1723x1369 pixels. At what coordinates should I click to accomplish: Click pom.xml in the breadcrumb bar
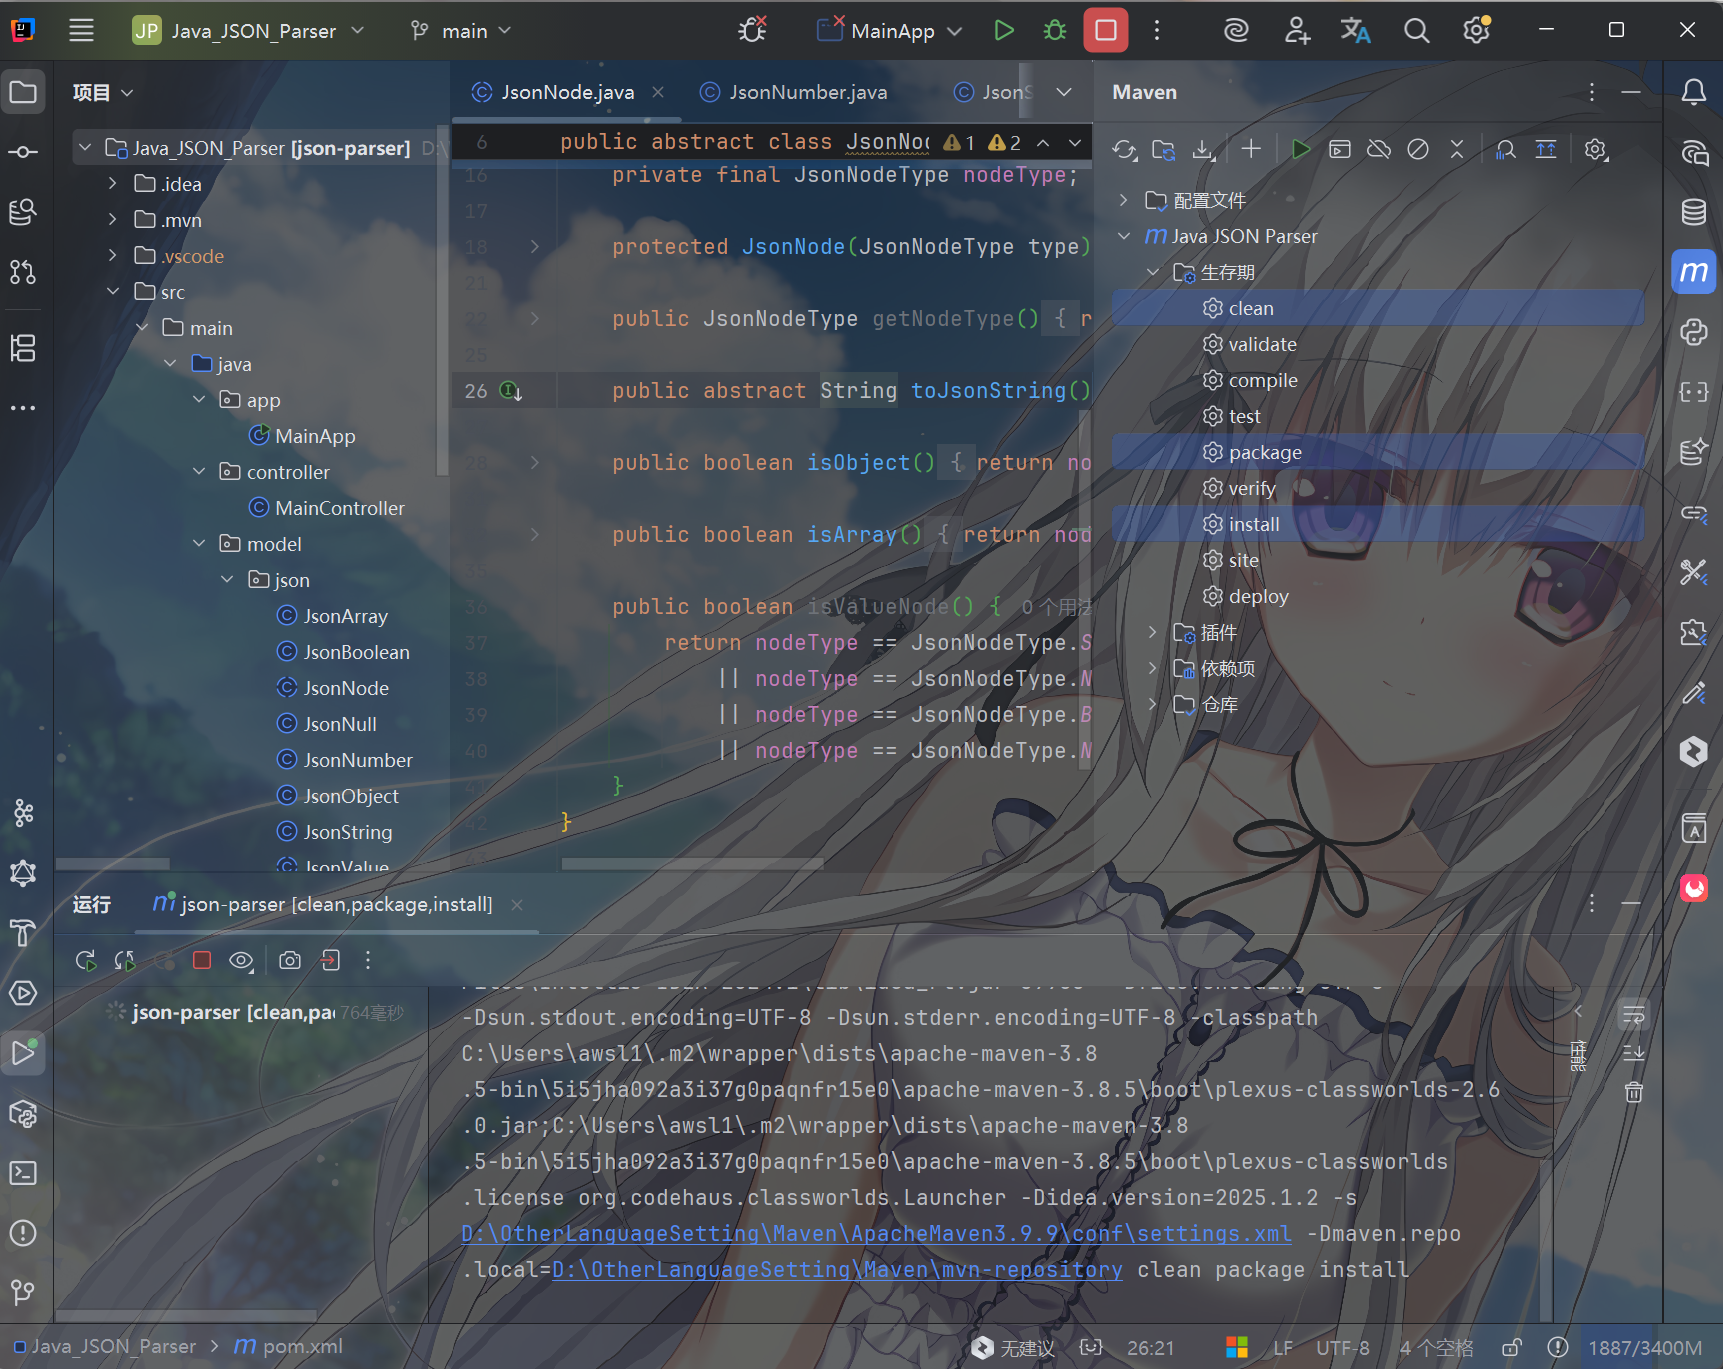click(289, 1347)
